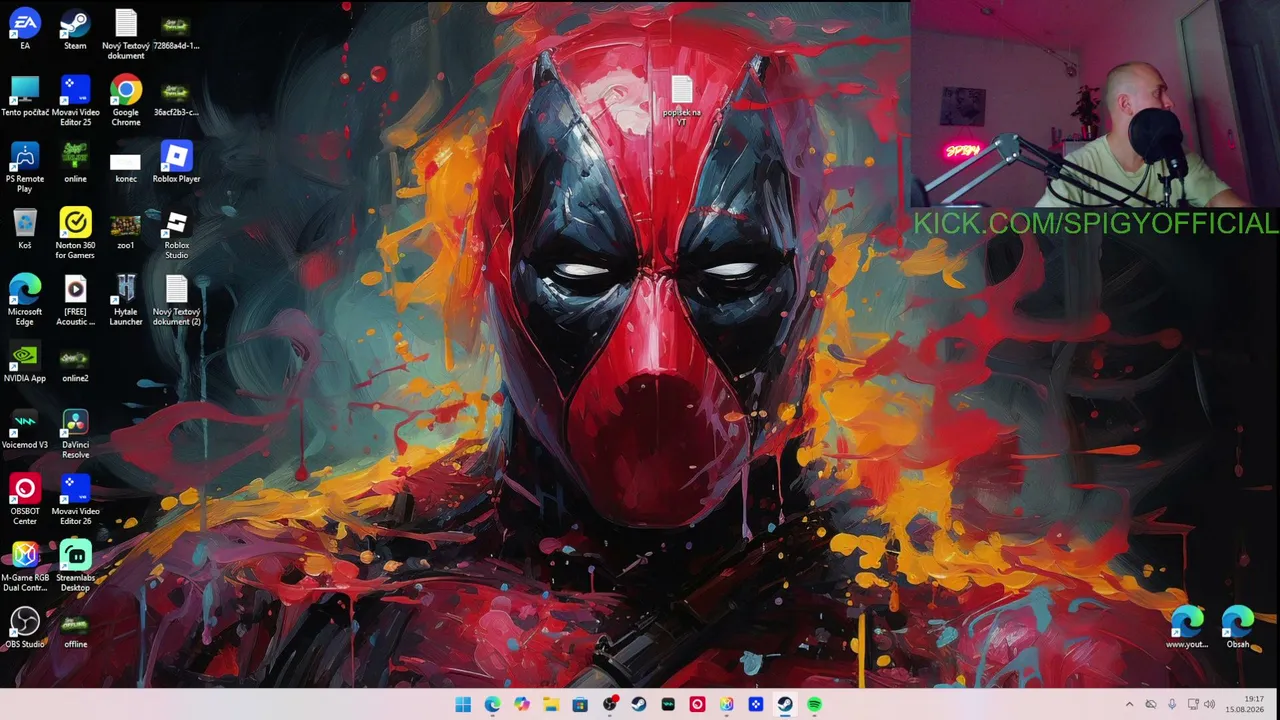Select the first Nový Textový dokument file

tap(126, 34)
